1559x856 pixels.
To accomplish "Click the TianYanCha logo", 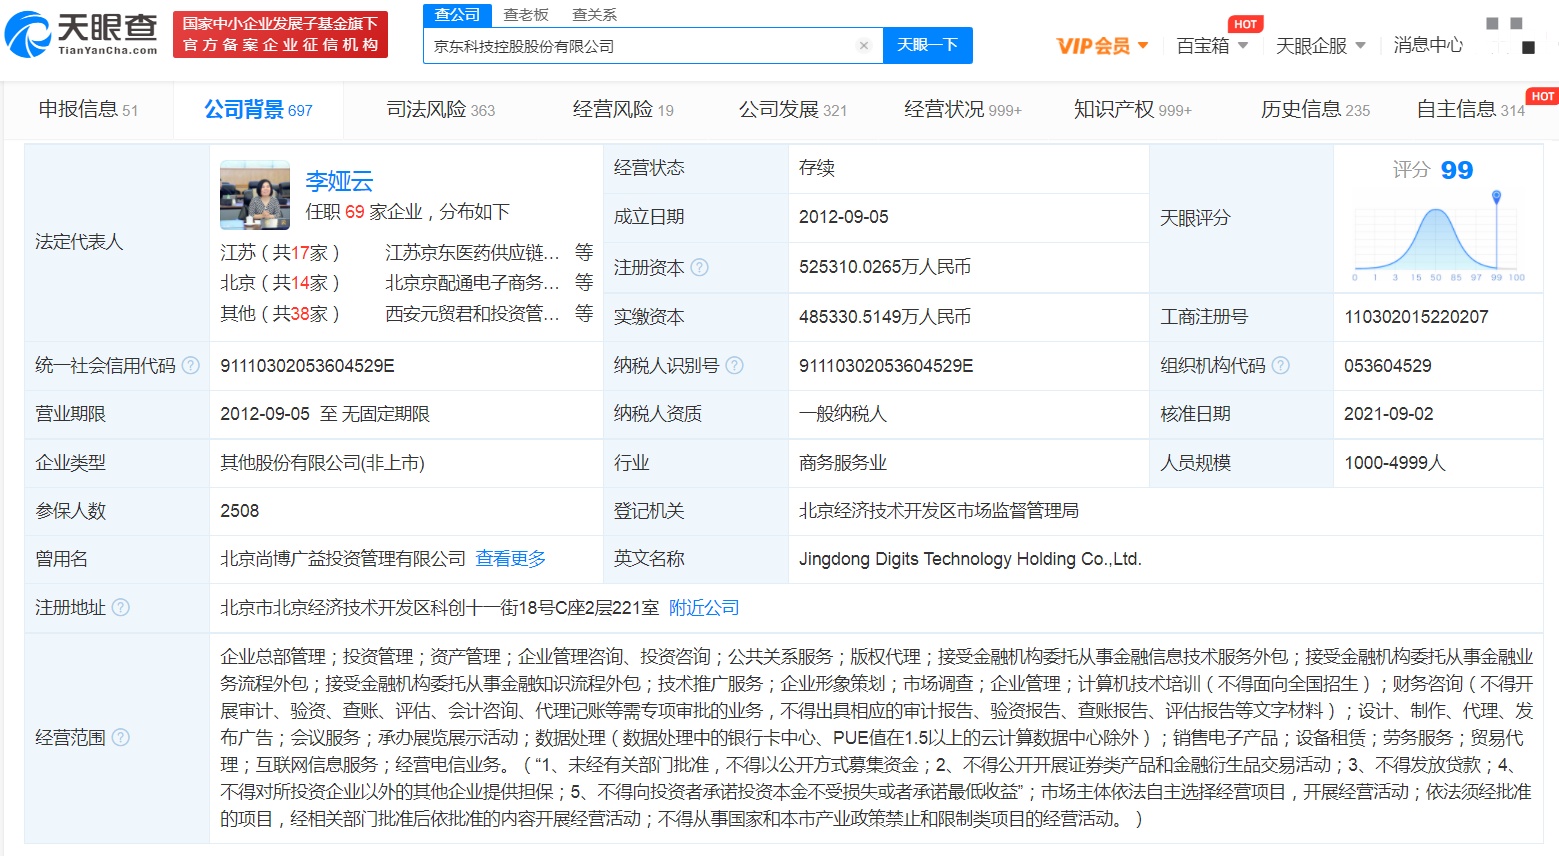I will click(x=83, y=34).
